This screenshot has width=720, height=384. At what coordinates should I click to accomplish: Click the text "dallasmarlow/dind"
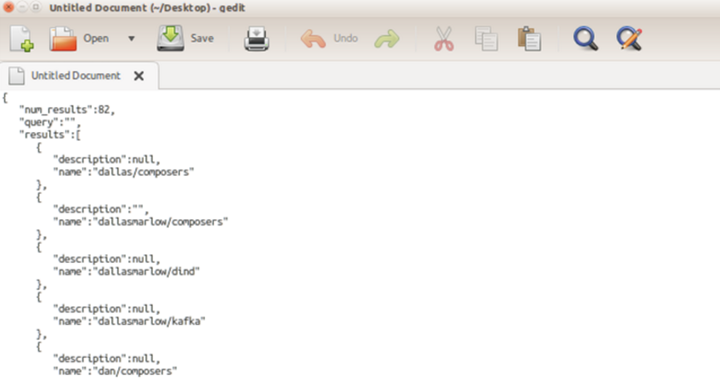coord(146,271)
